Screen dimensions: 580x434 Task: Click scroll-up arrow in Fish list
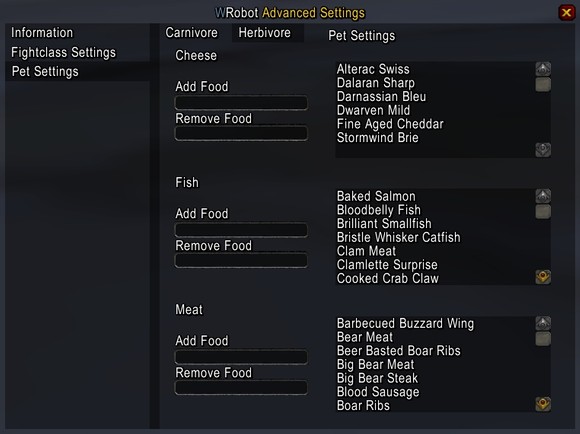point(543,196)
